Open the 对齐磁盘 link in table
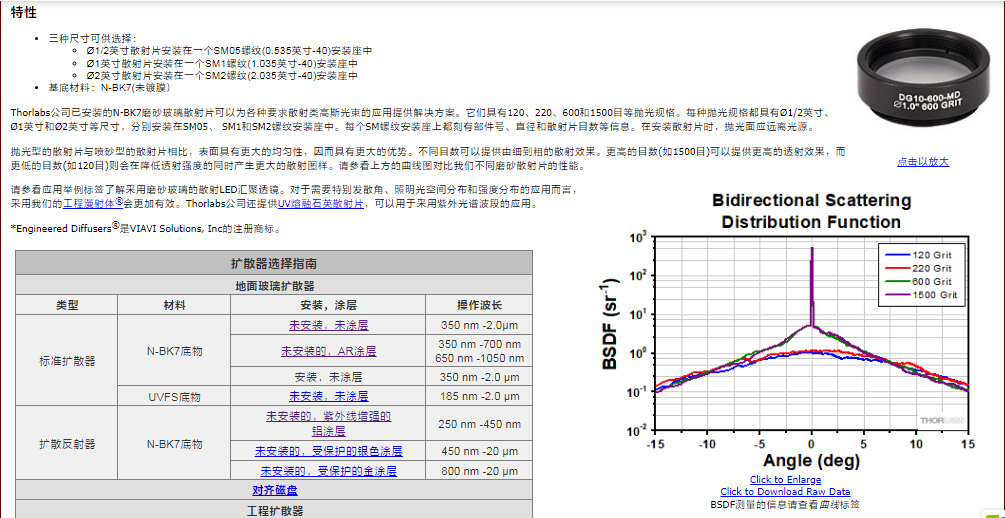1005x518 pixels. click(274, 491)
